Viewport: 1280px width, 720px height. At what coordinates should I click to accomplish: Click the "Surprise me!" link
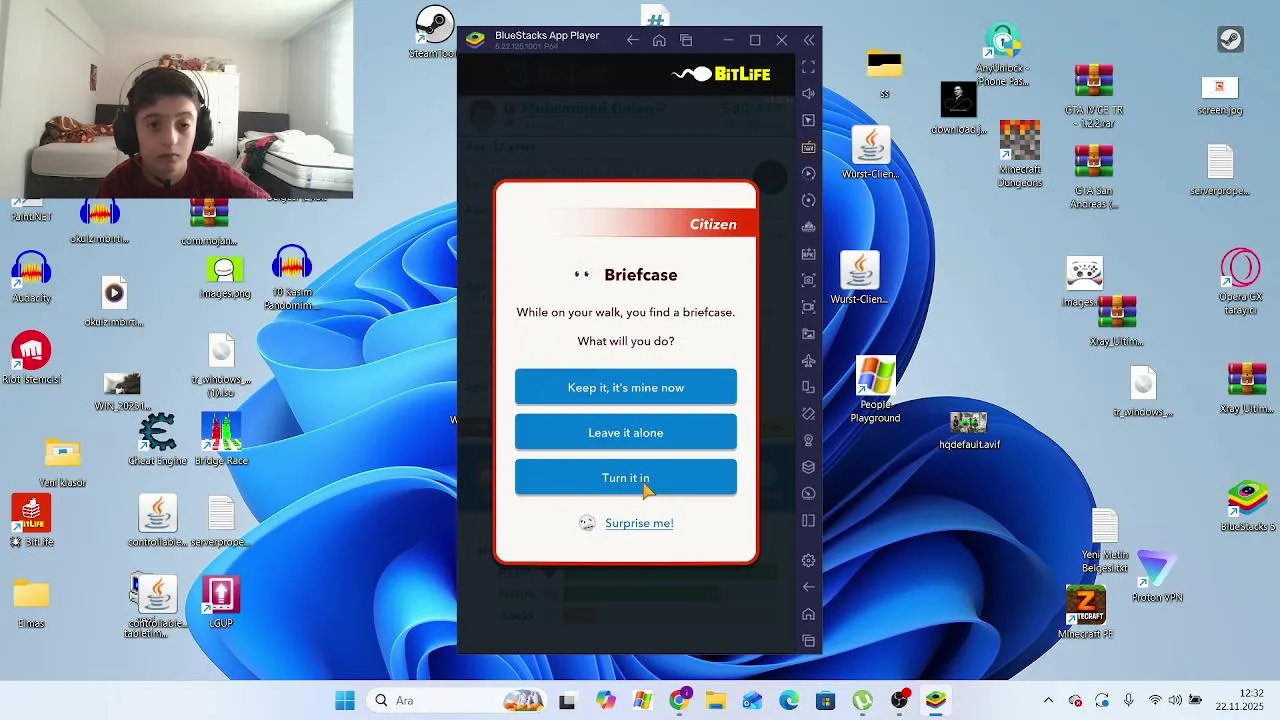coord(639,523)
